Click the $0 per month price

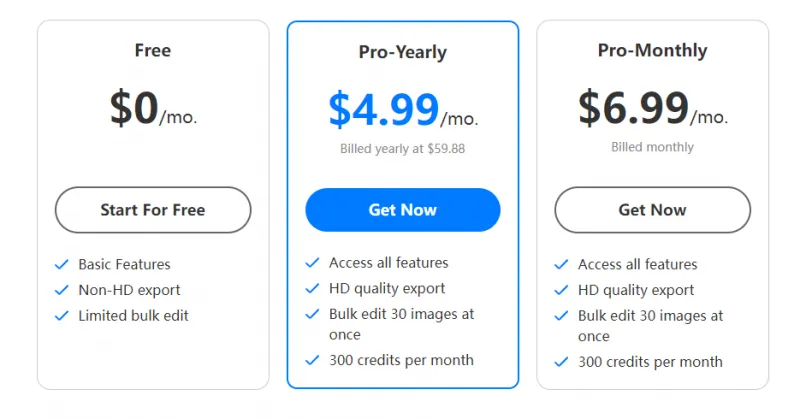coord(152,108)
